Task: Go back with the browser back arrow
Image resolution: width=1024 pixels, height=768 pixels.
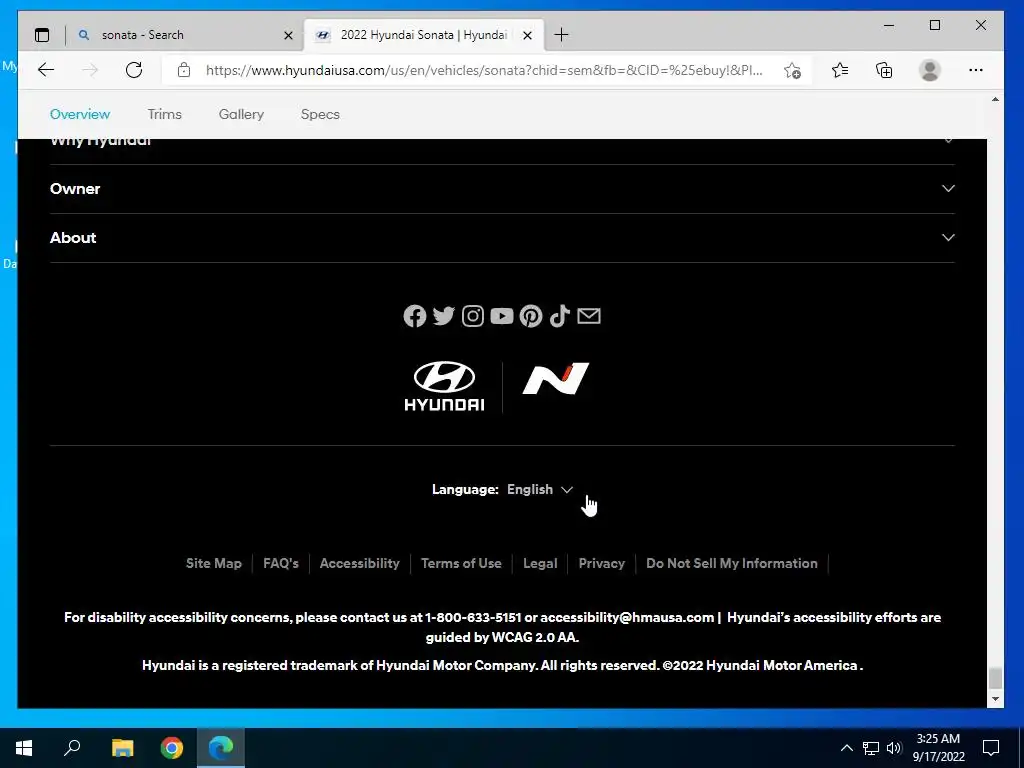Action: [x=46, y=70]
